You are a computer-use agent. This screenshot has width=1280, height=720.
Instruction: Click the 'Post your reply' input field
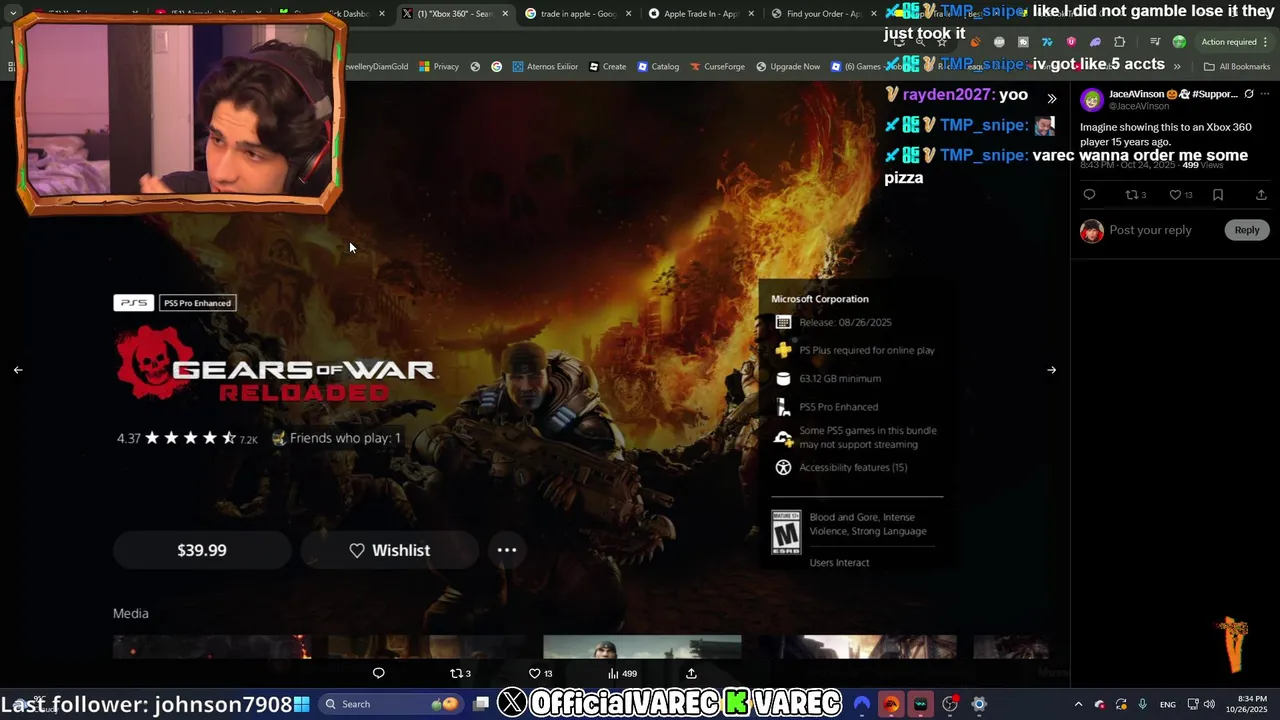pos(1150,230)
